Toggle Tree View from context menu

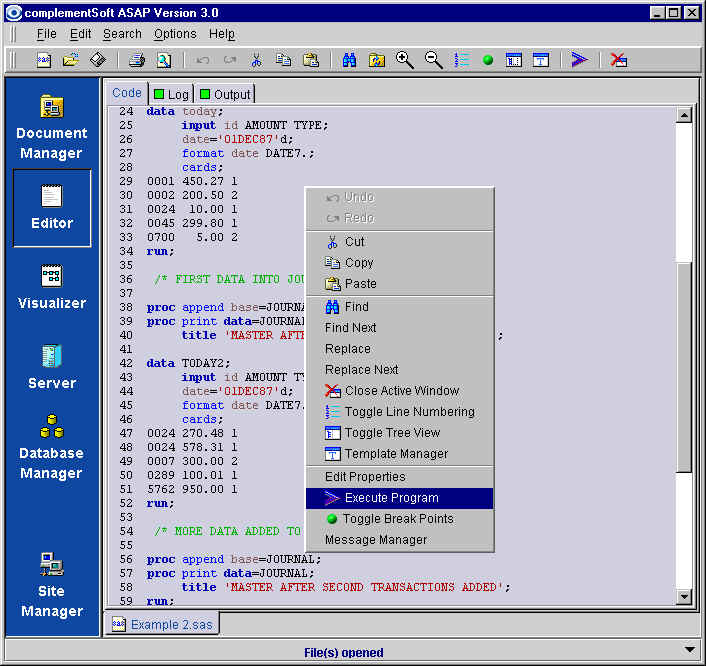pyautogui.click(x=399, y=433)
